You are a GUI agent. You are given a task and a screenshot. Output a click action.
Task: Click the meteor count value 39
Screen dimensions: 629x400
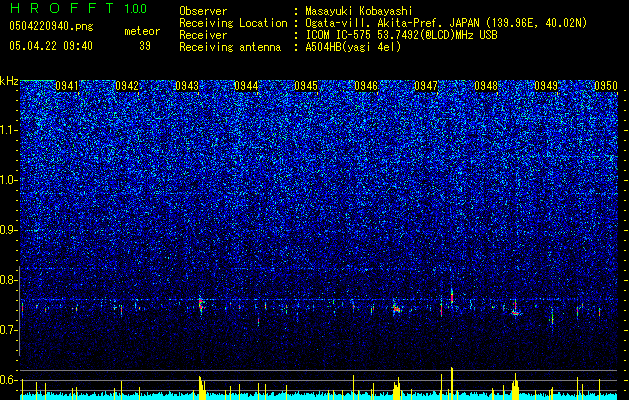(x=145, y=46)
